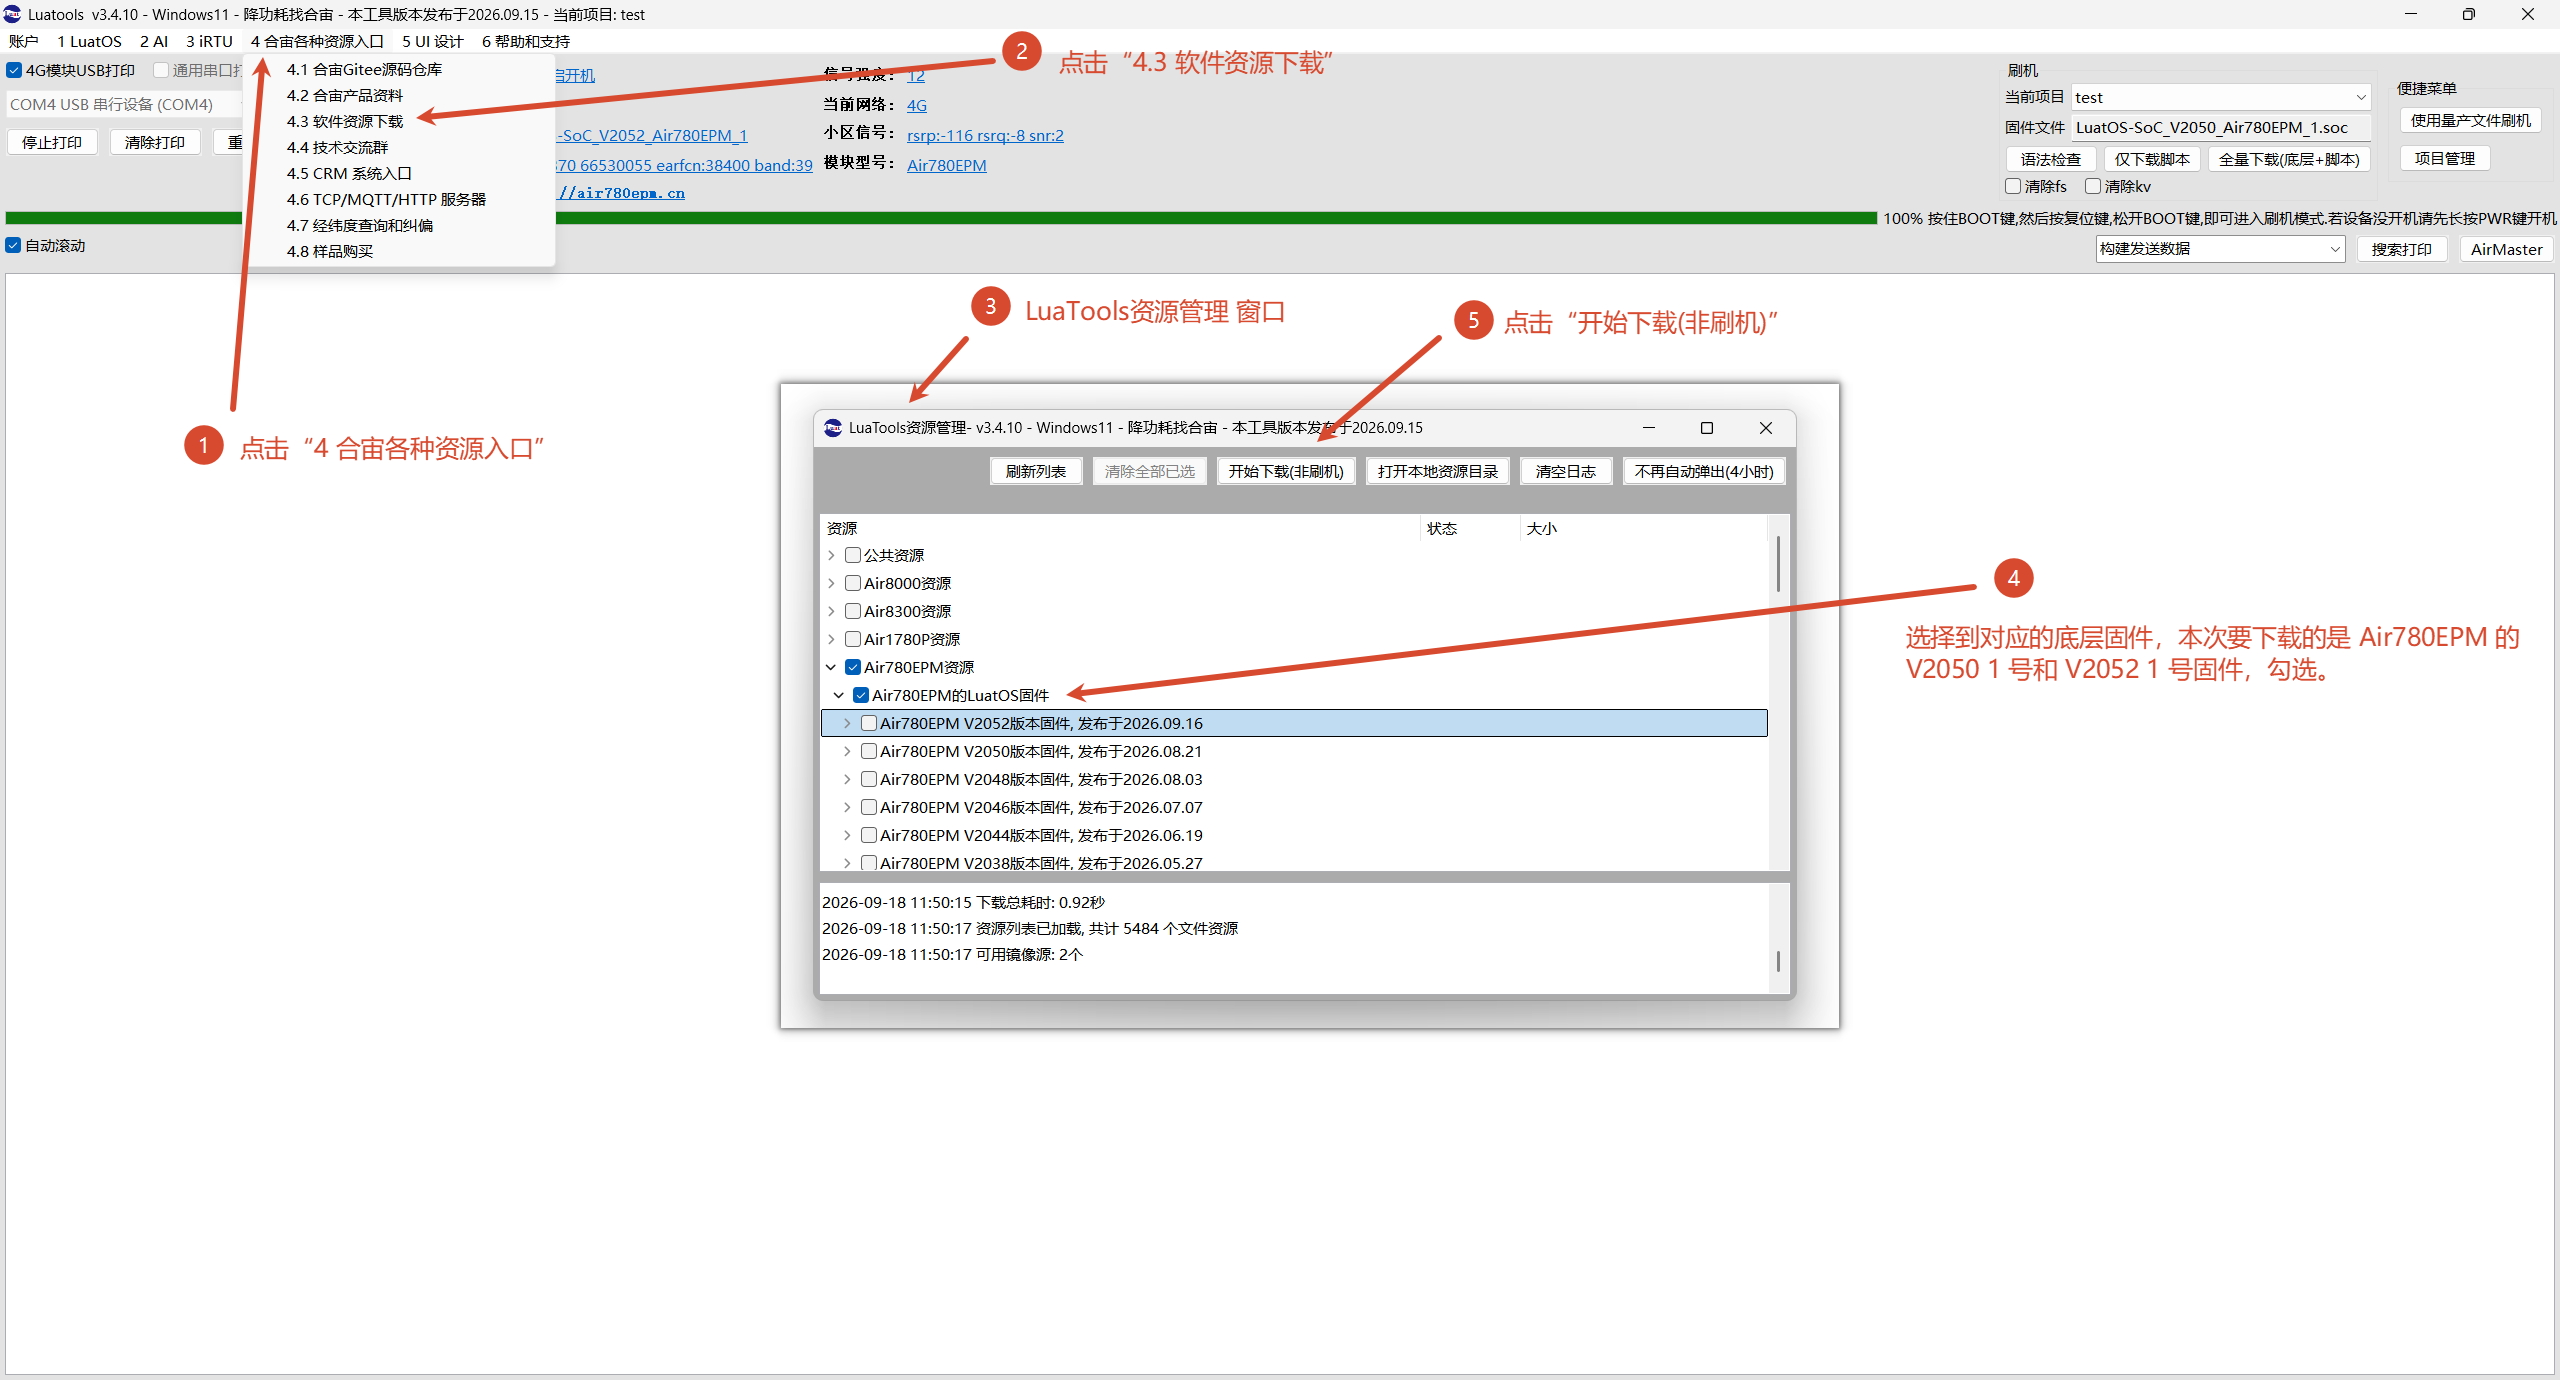Open the 6 帮助和支持 menu
The height and width of the screenshot is (1380, 2560).
click(x=526, y=41)
